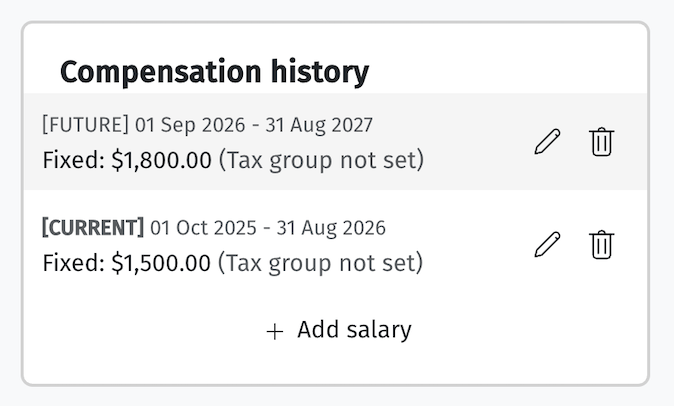
Task: Click Tax group not set in current row
Action: [321, 263]
